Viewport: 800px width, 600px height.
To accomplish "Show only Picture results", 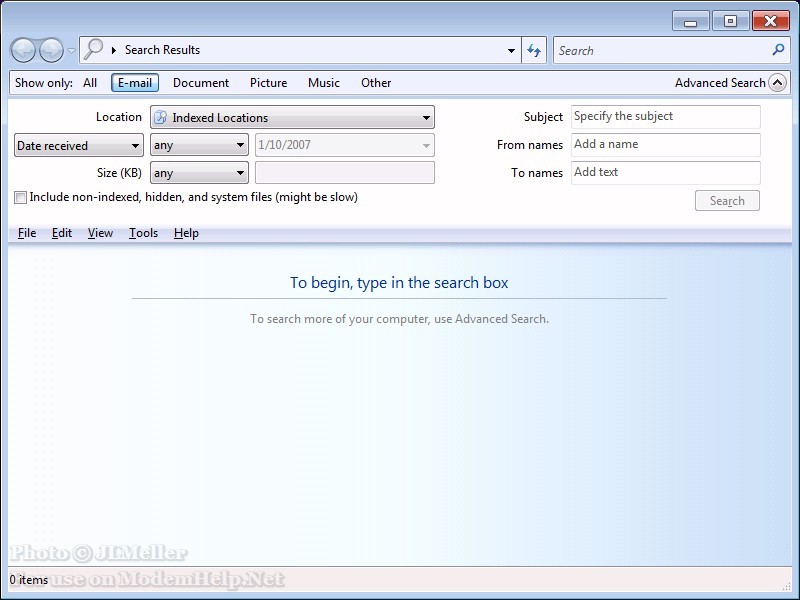I will [x=268, y=83].
